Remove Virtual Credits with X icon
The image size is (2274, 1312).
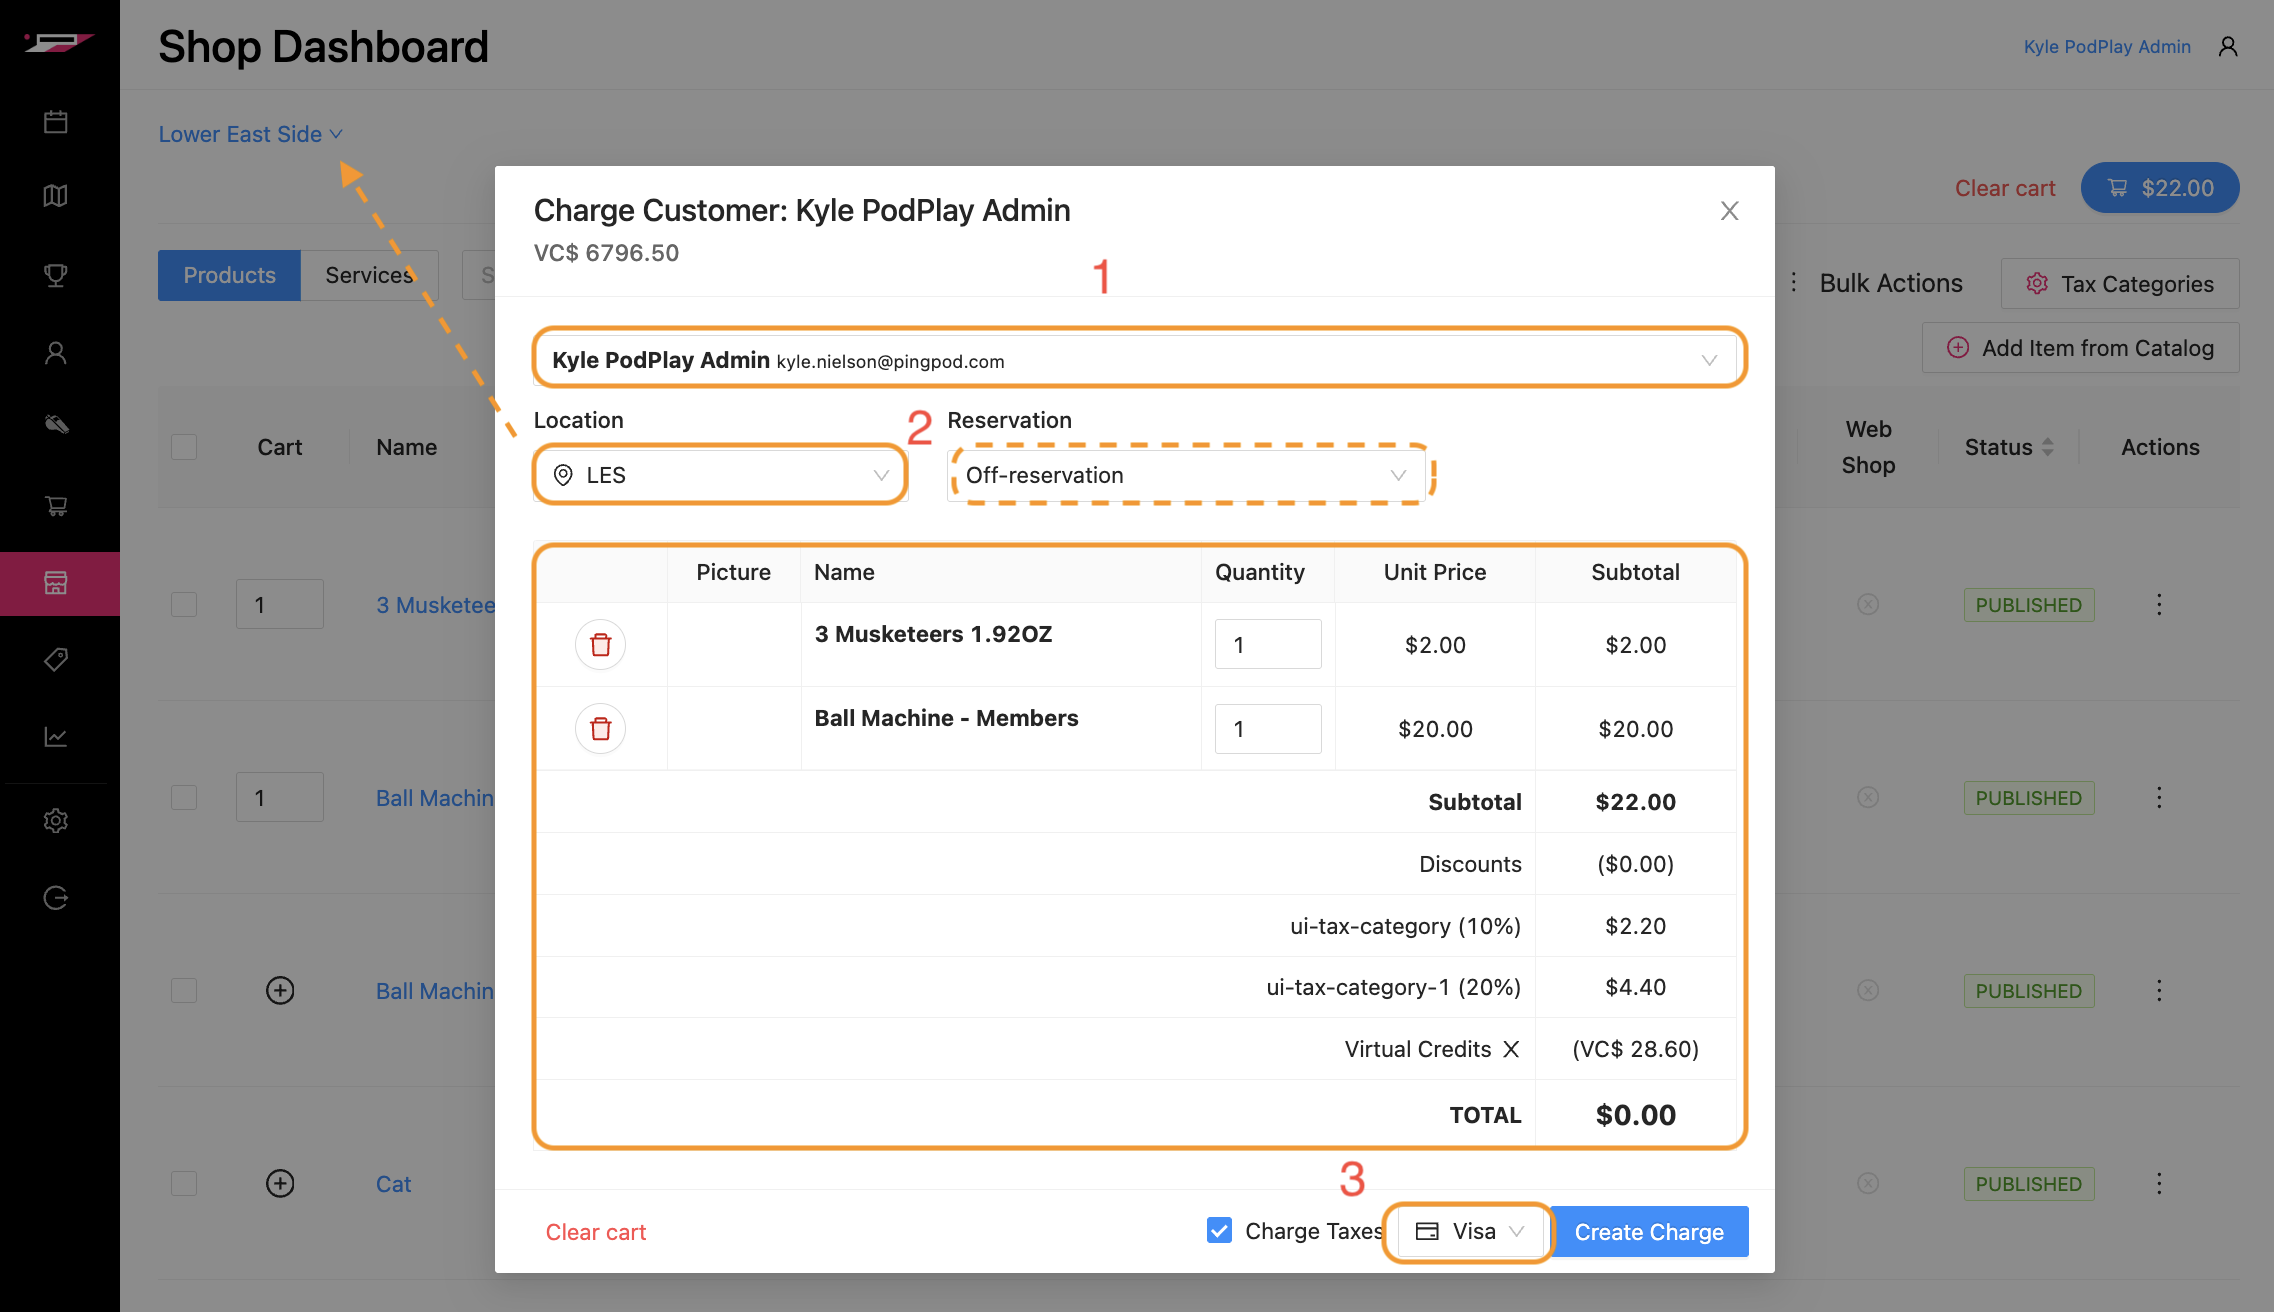coord(1511,1049)
